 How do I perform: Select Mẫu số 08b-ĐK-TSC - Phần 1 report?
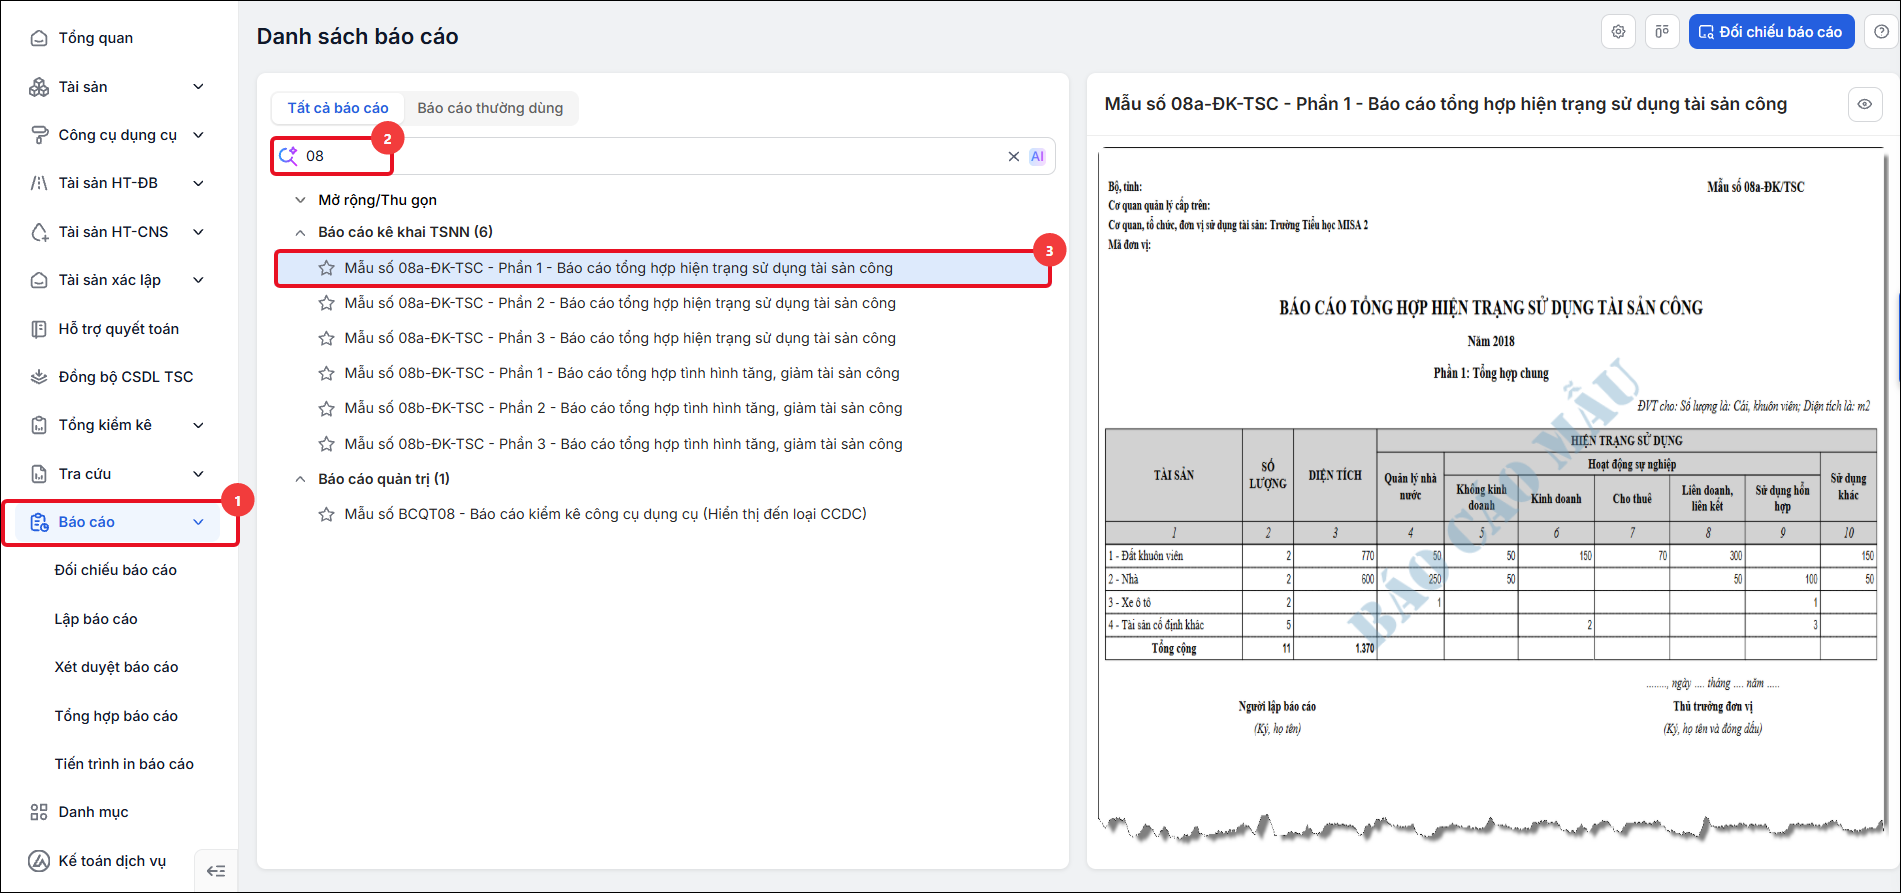pos(622,373)
